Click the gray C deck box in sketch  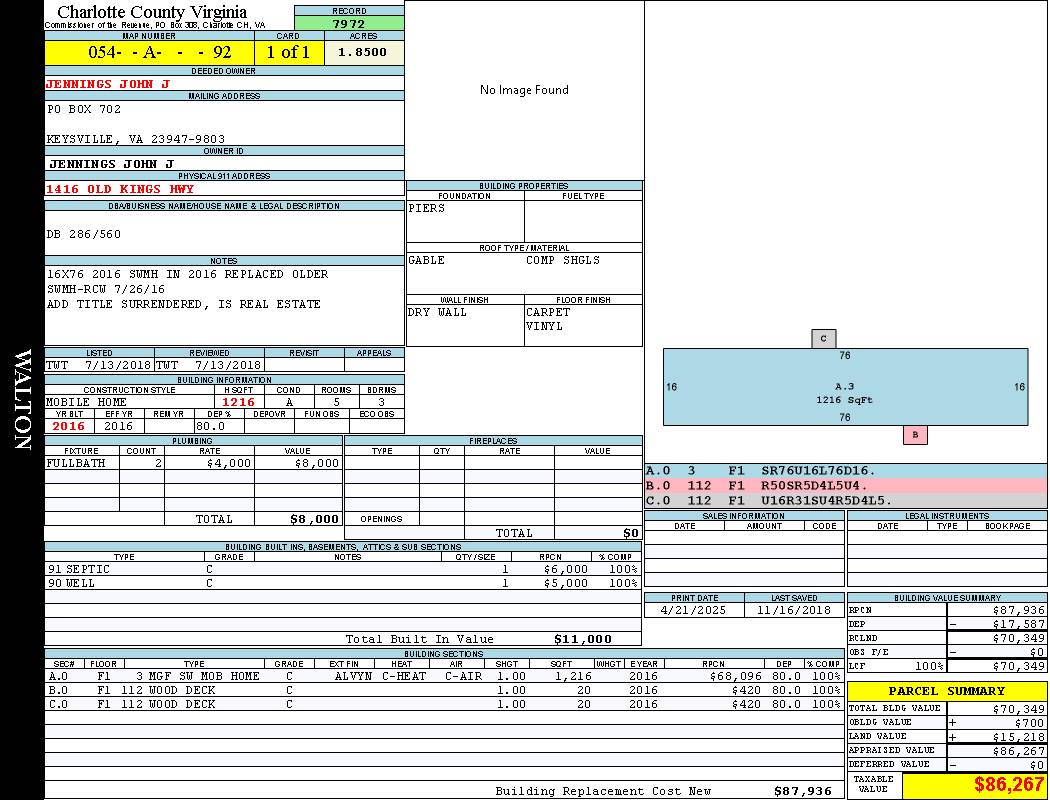point(823,339)
